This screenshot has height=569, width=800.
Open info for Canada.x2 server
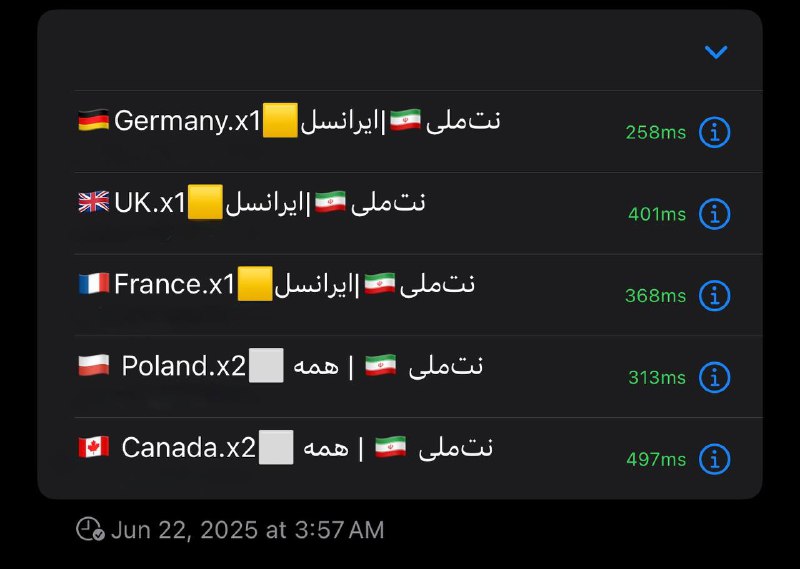click(x=714, y=459)
